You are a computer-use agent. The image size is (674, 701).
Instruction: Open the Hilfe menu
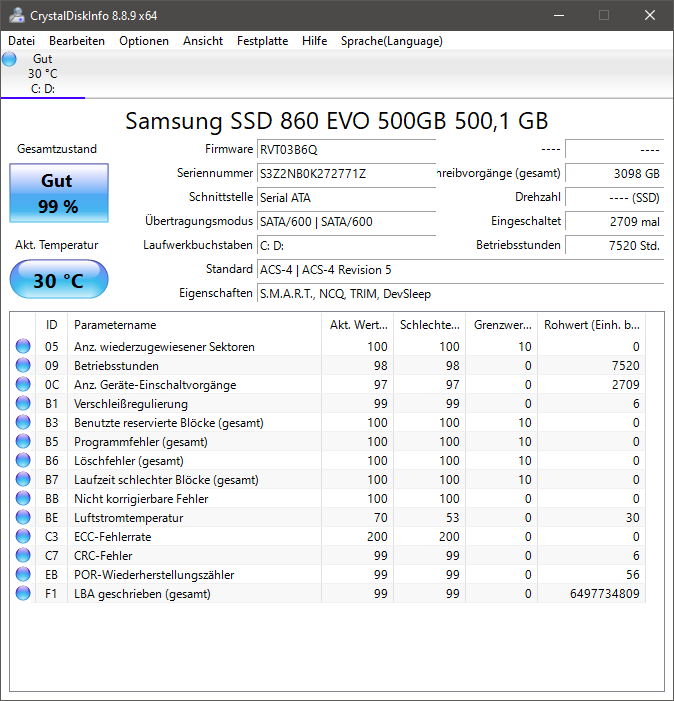click(314, 41)
